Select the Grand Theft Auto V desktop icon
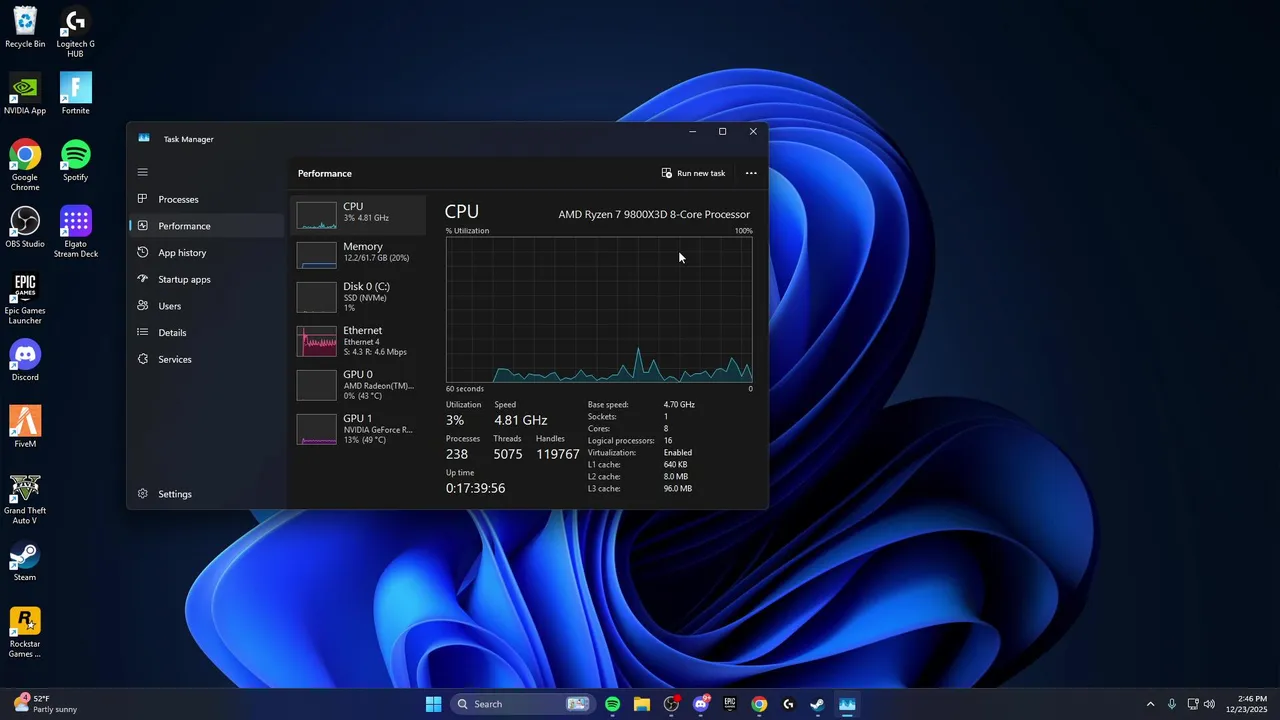The image size is (1280, 720). [25, 498]
